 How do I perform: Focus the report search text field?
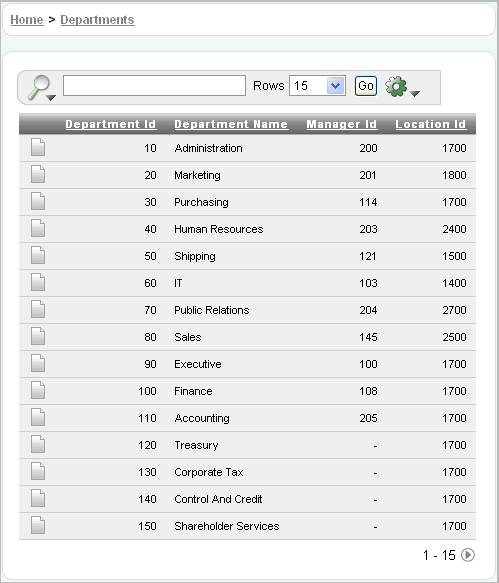click(x=154, y=86)
